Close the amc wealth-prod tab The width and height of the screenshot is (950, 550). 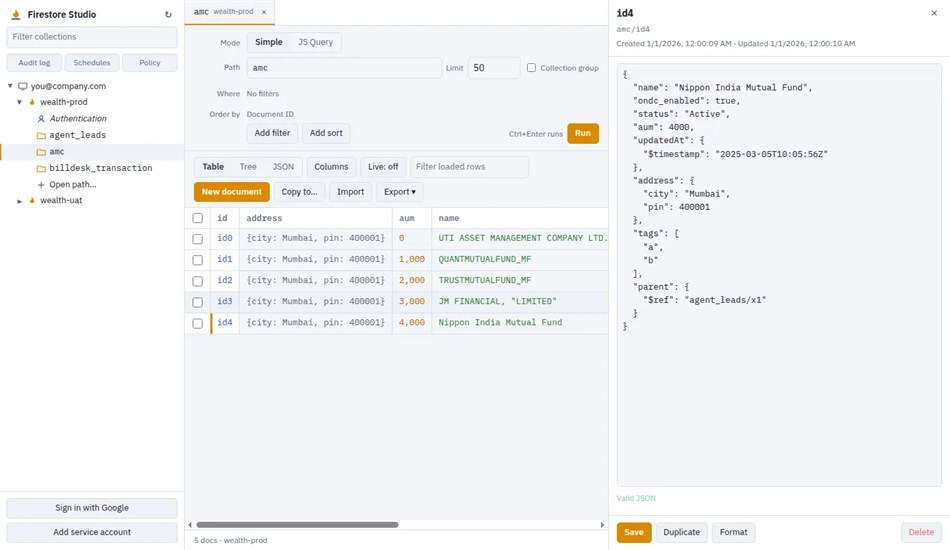(264, 12)
